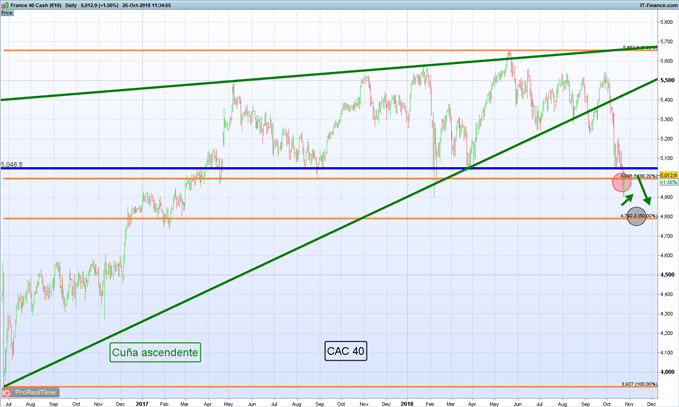Screen dimensions: 679x407
Task: Click the 2018 year label on time axis
Action: [x=407, y=404]
